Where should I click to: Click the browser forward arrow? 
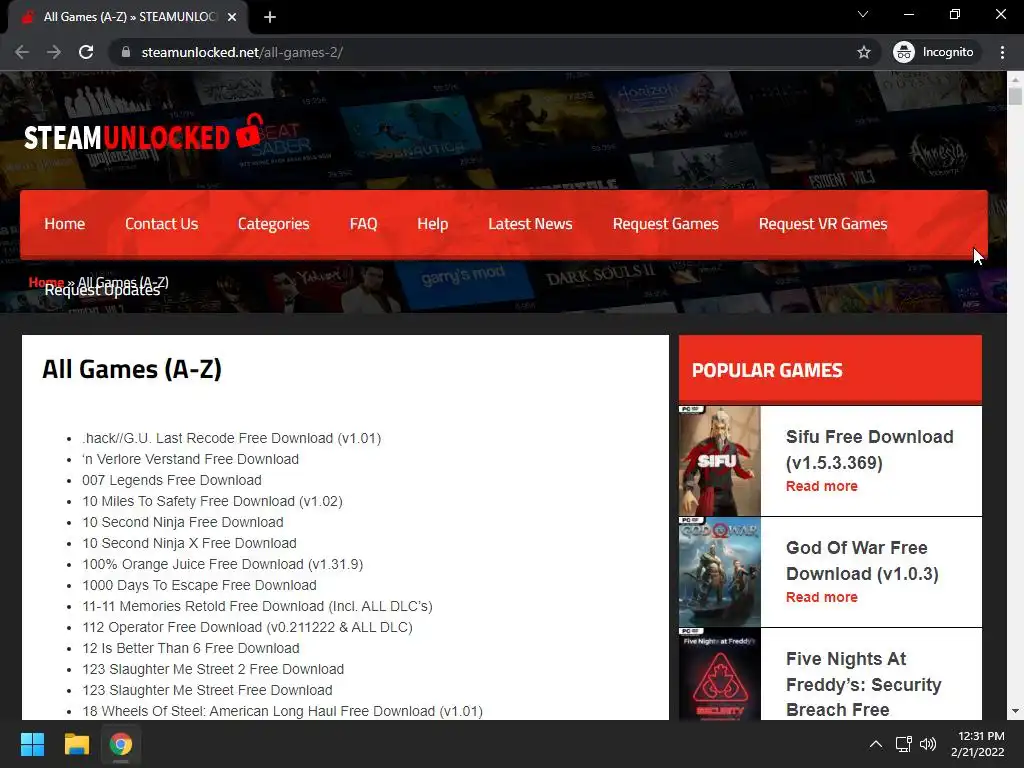[x=54, y=52]
